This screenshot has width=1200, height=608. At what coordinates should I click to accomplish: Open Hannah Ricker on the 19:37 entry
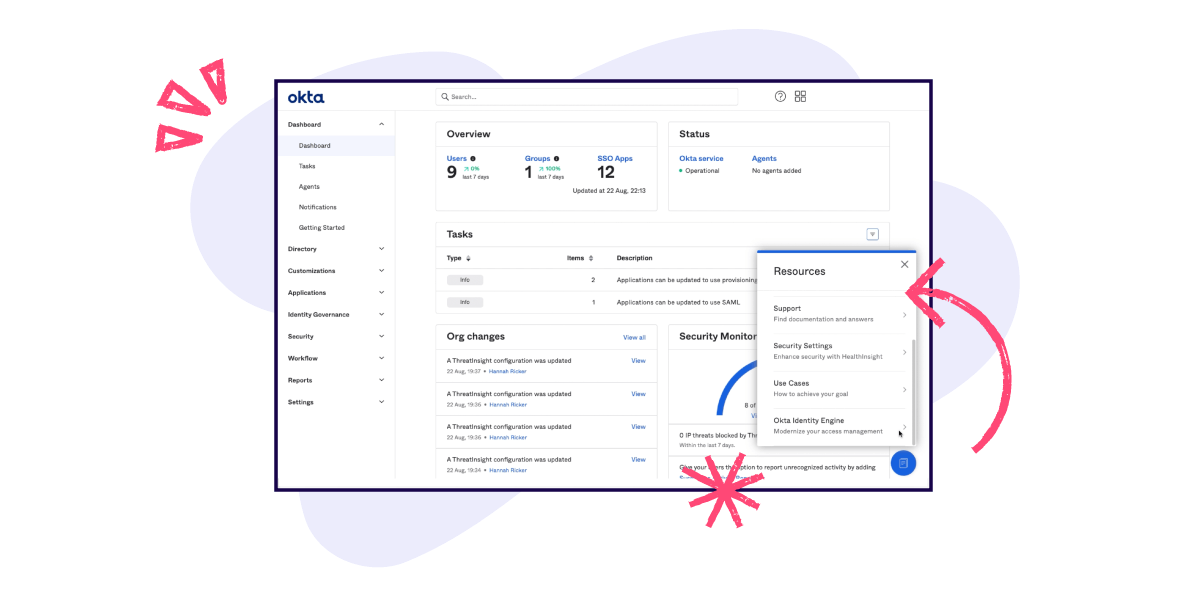(508, 371)
